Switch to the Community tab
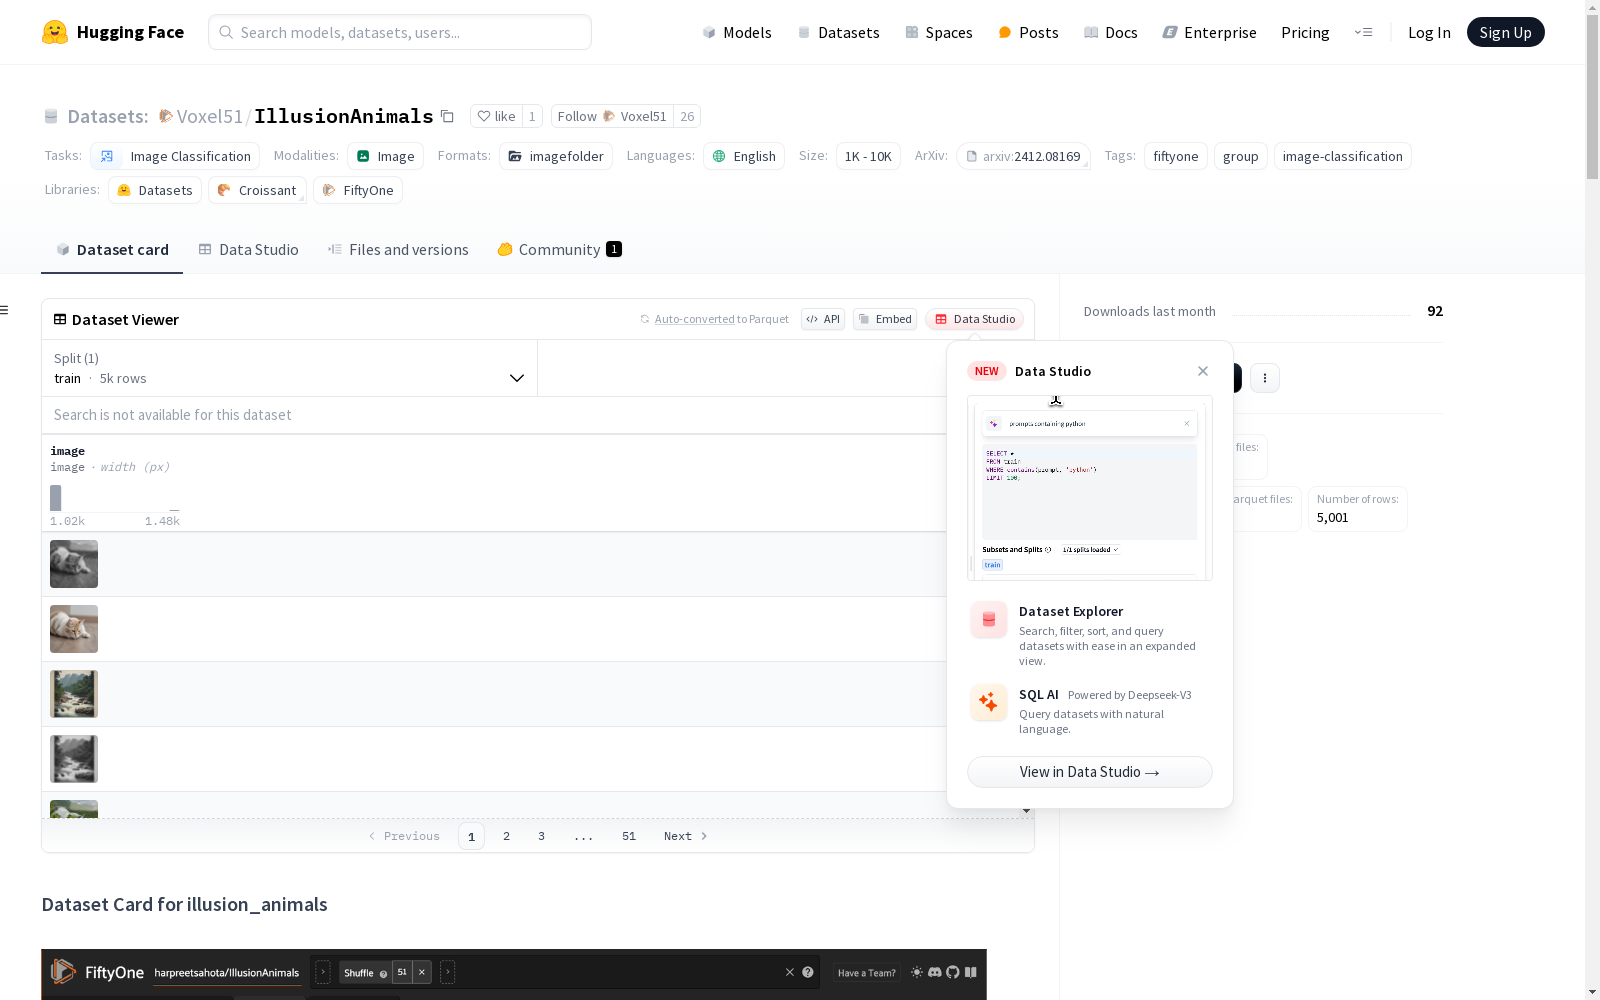This screenshot has height=1000, width=1600. (559, 250)
